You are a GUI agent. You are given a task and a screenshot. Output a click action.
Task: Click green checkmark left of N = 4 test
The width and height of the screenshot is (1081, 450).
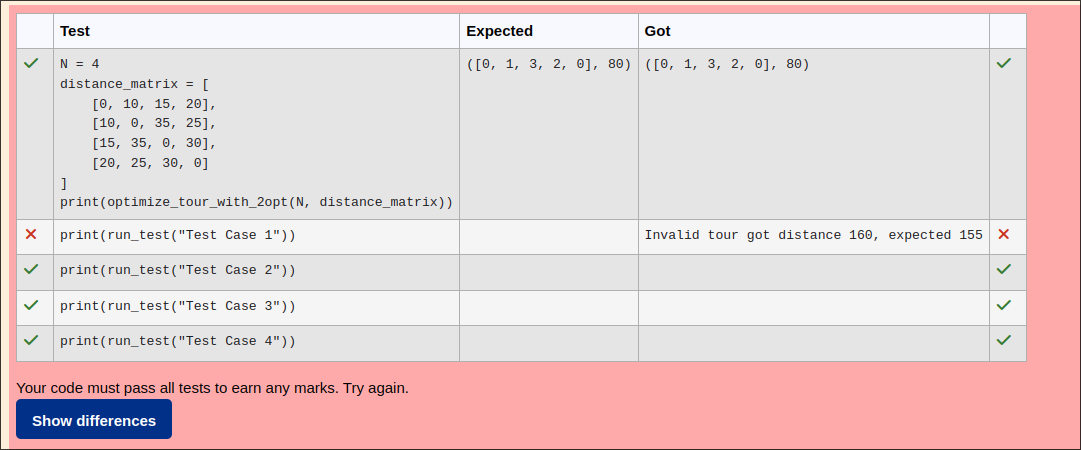(x=31, y=63)
